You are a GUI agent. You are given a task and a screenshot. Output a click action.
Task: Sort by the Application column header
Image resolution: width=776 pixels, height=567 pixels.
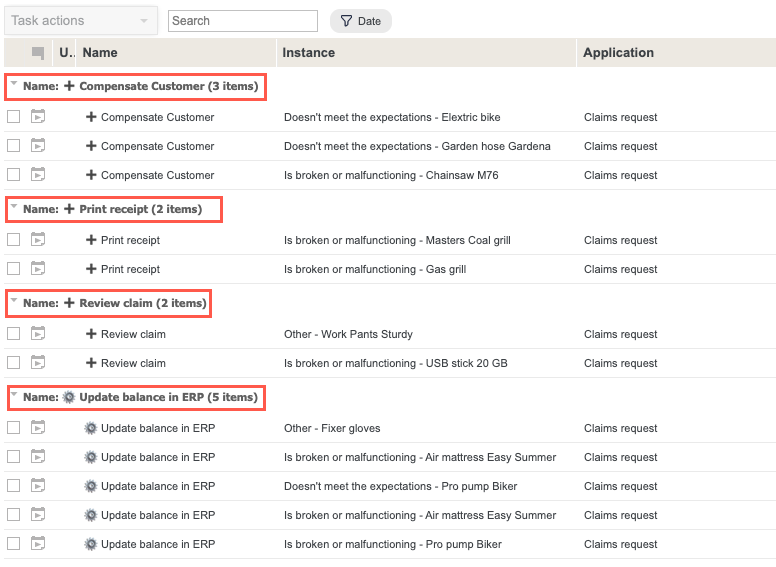coord(618,53)
